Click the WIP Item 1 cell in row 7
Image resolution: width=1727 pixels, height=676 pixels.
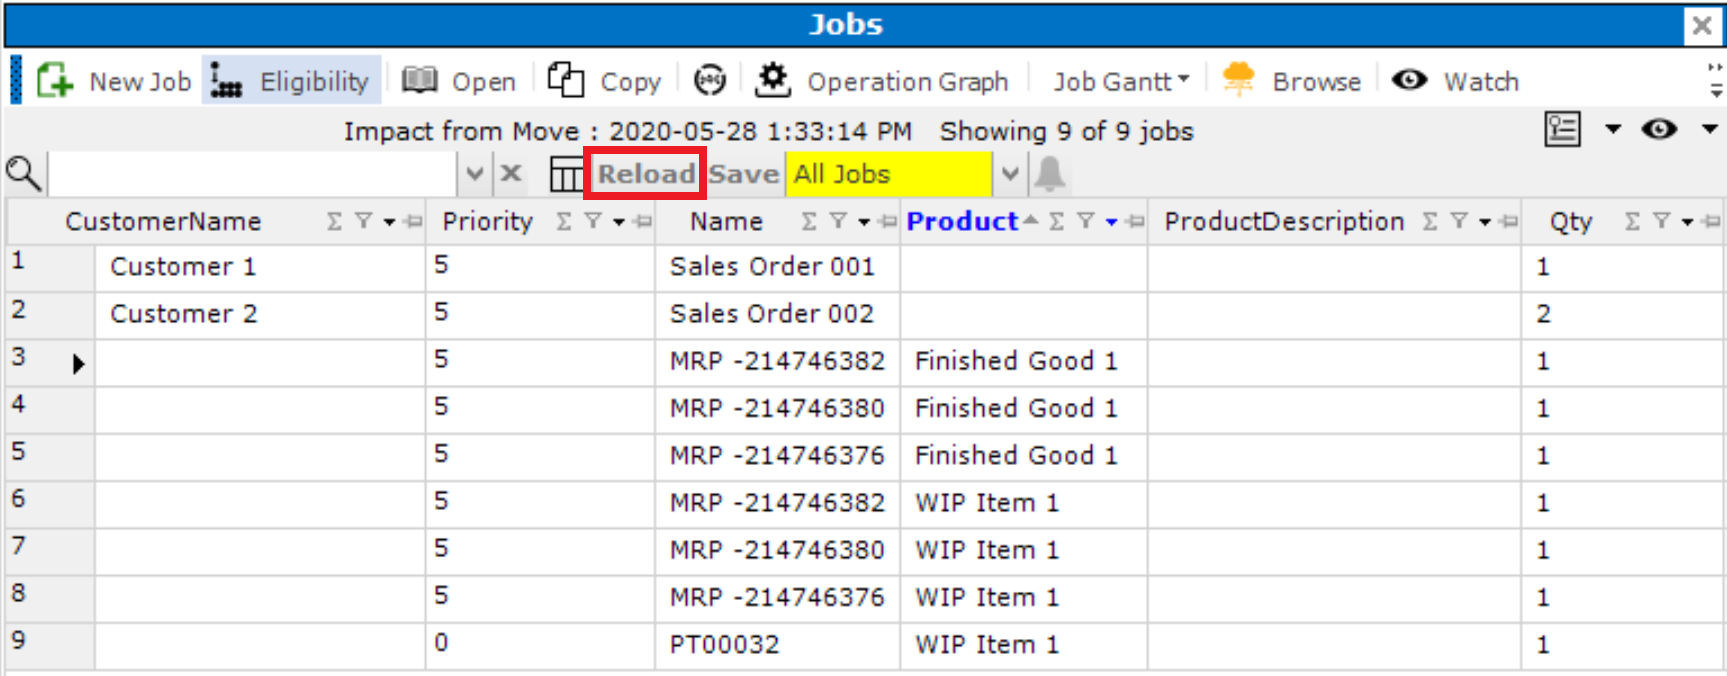pos(1024,551)
